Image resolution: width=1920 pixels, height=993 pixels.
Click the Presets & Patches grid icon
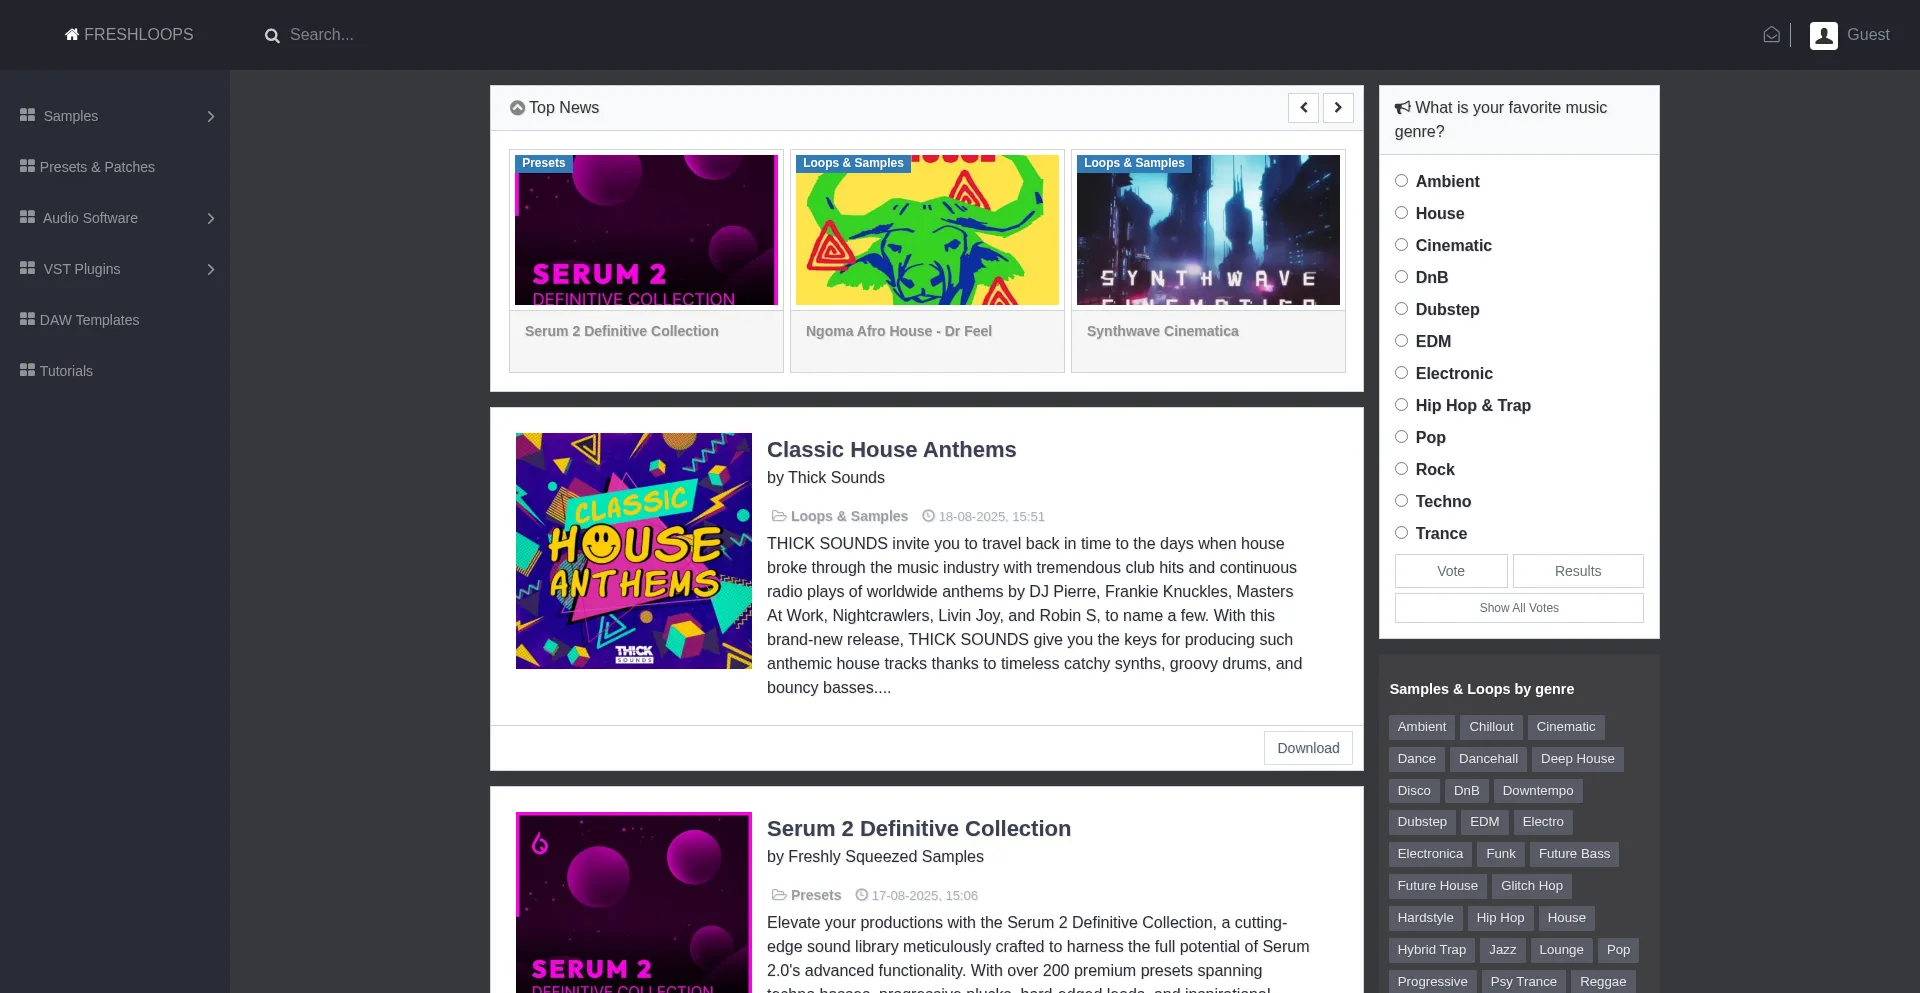(27, 166)
